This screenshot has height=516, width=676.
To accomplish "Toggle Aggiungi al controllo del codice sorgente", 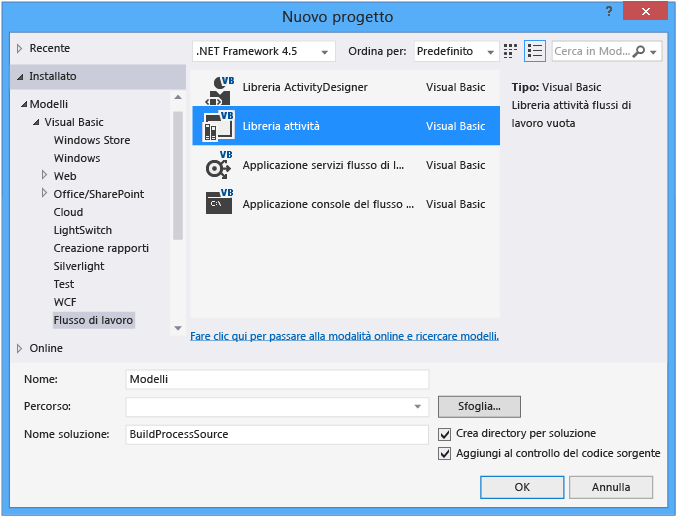I will click(x=444, y=453).
